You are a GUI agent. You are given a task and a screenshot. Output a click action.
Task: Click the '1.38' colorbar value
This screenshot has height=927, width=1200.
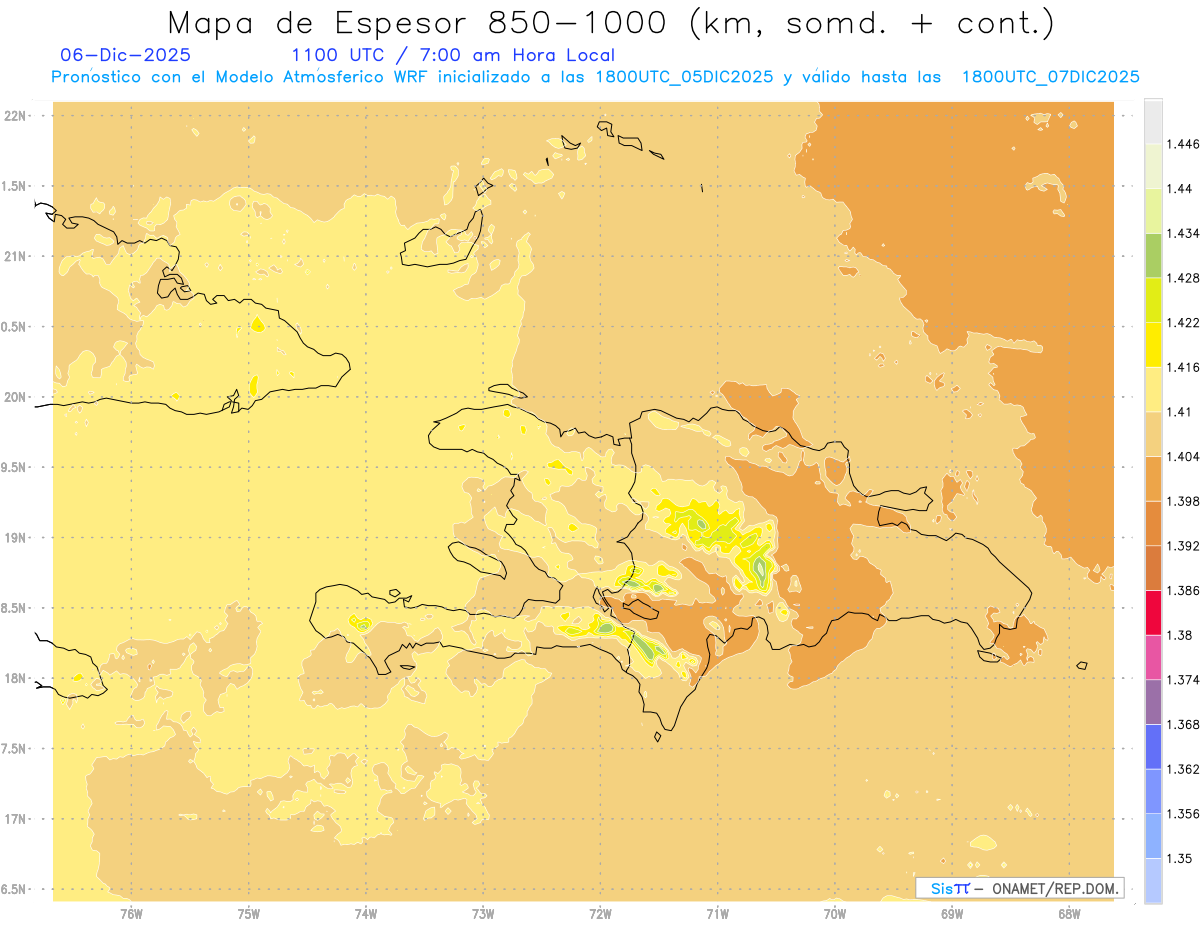[x=1181, y=635]
